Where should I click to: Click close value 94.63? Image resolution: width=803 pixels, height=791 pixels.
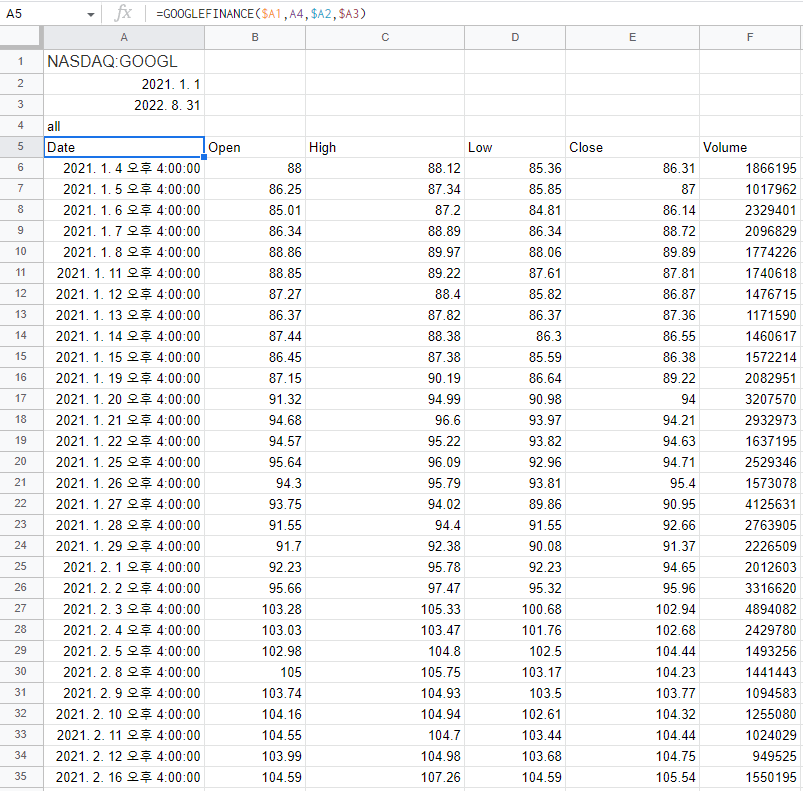(632, 441)
